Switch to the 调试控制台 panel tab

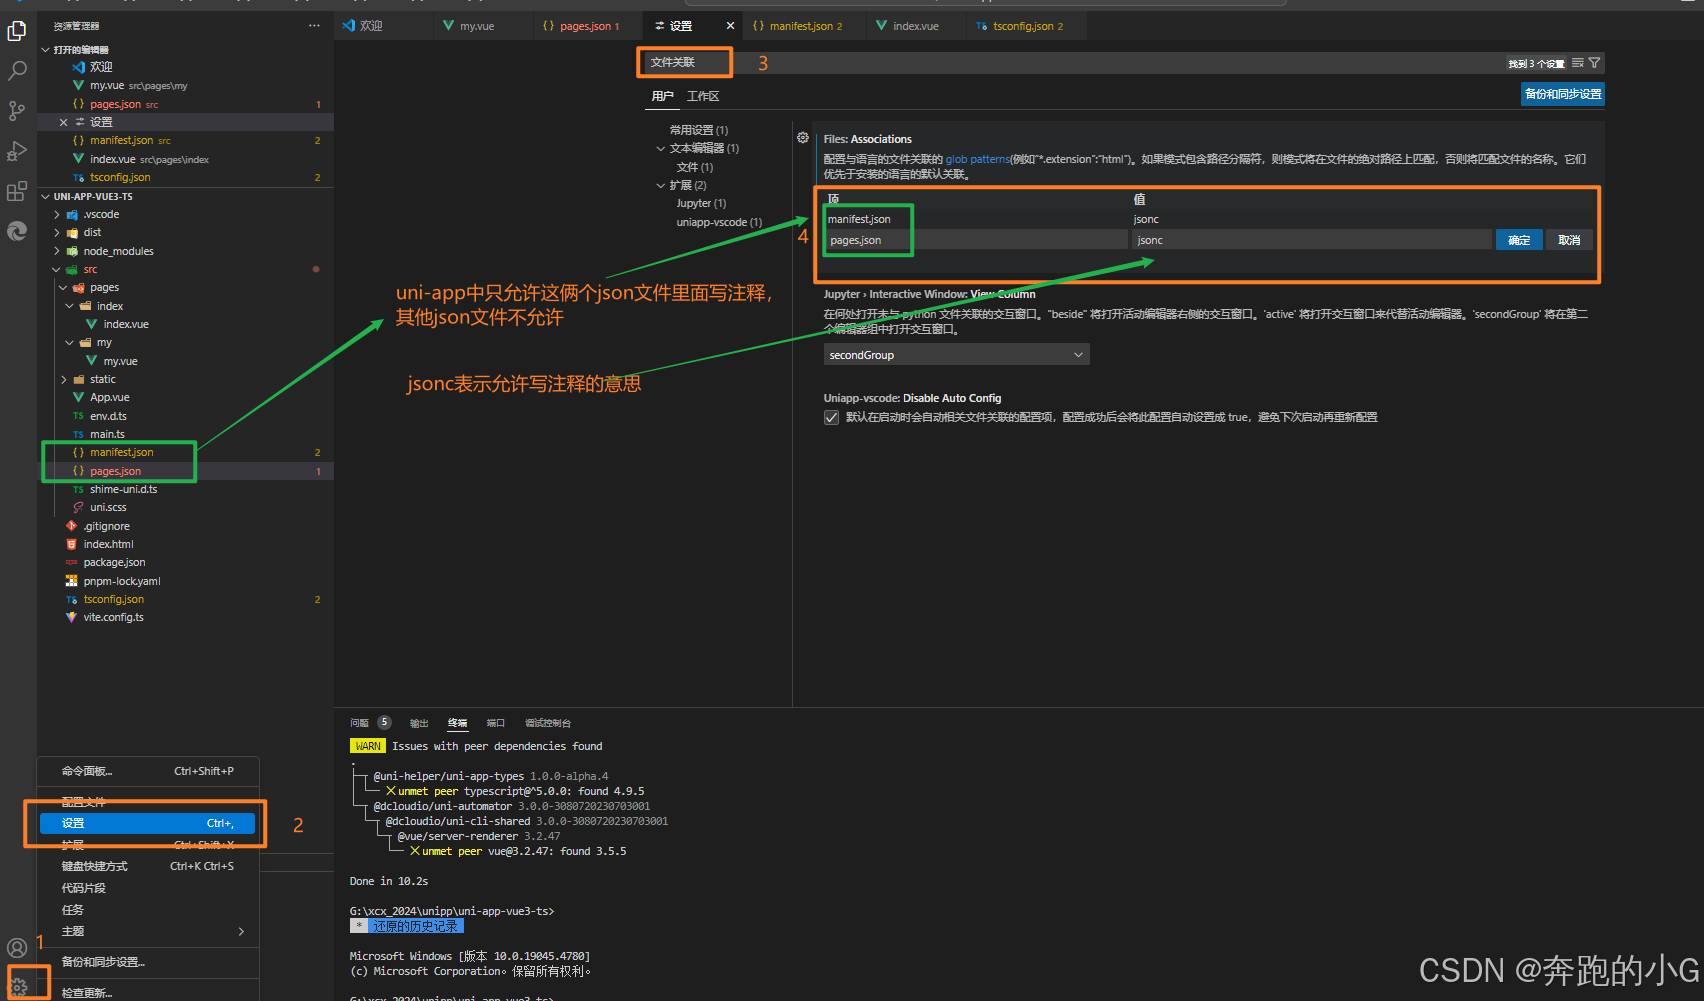click(x=548, y=723)
